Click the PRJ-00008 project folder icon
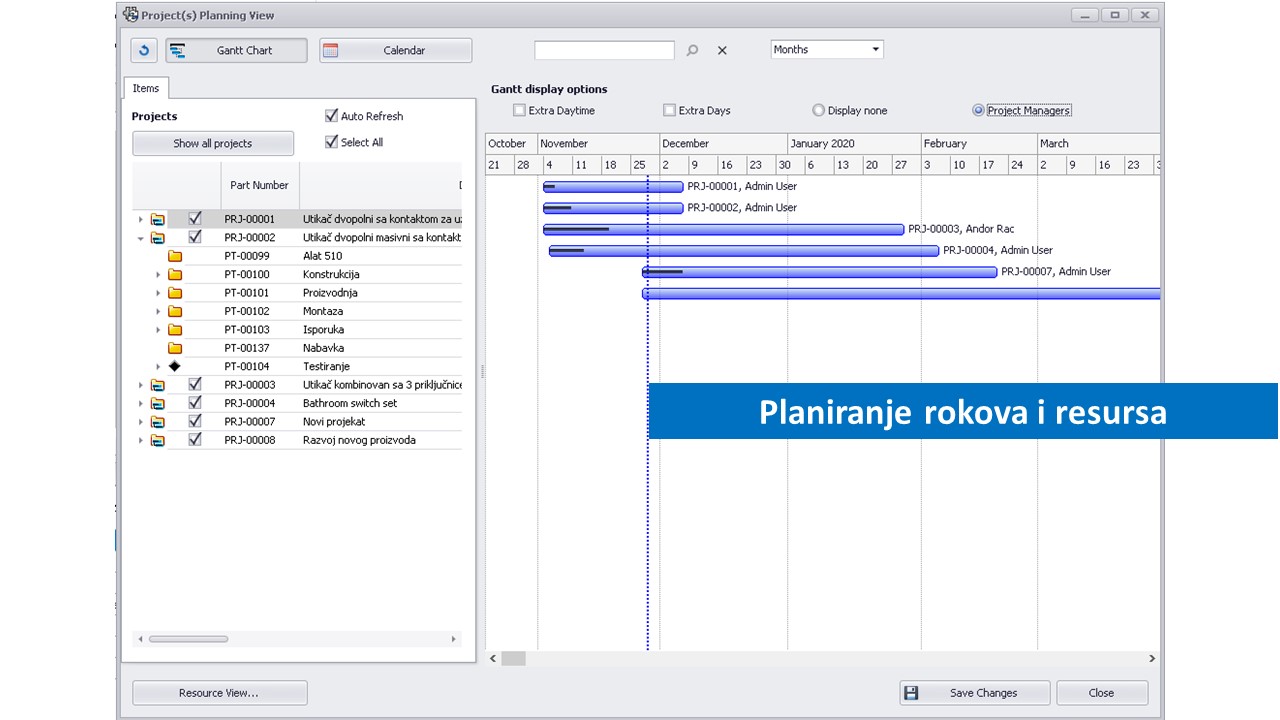 pos(158,440)
